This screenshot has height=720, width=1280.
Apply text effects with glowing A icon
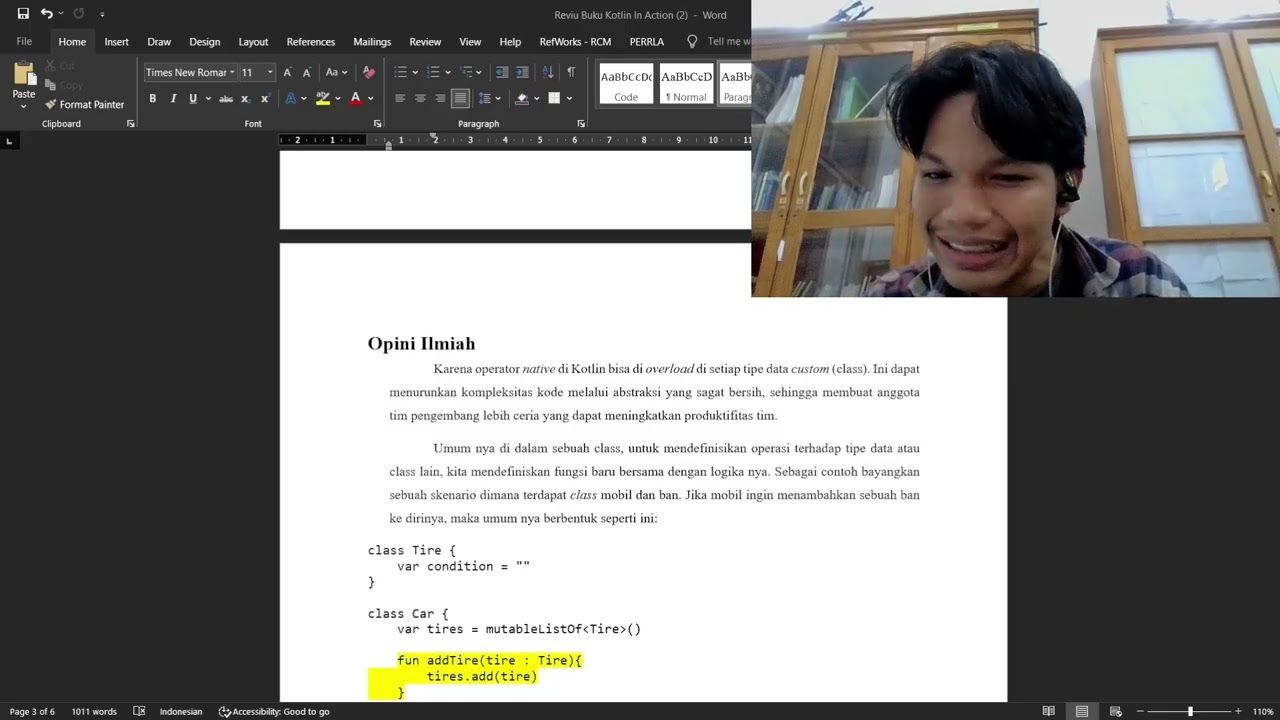[x=290, y=98]
